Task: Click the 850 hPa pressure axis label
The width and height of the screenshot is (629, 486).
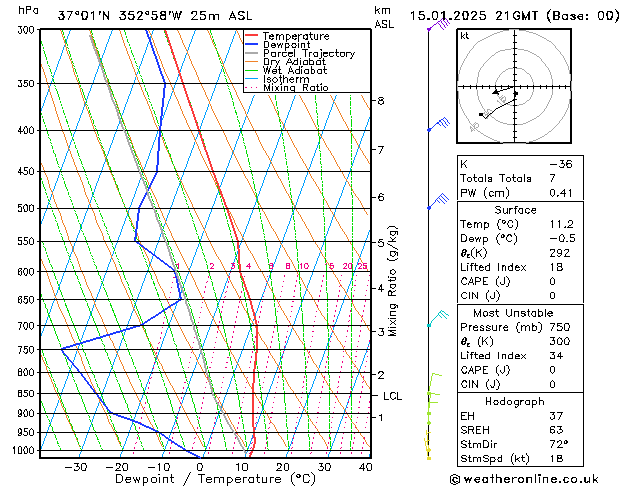Action: 28,394
